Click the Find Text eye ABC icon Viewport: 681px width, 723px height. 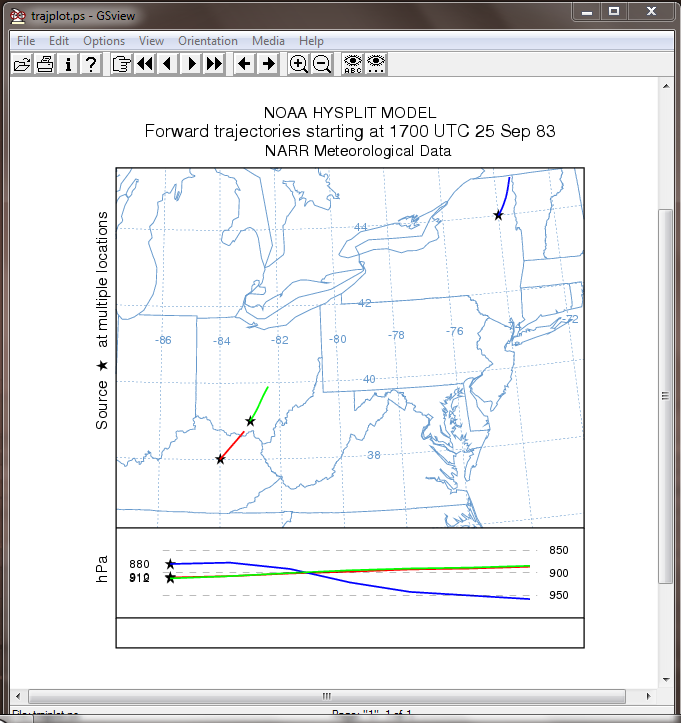(353, 64)
